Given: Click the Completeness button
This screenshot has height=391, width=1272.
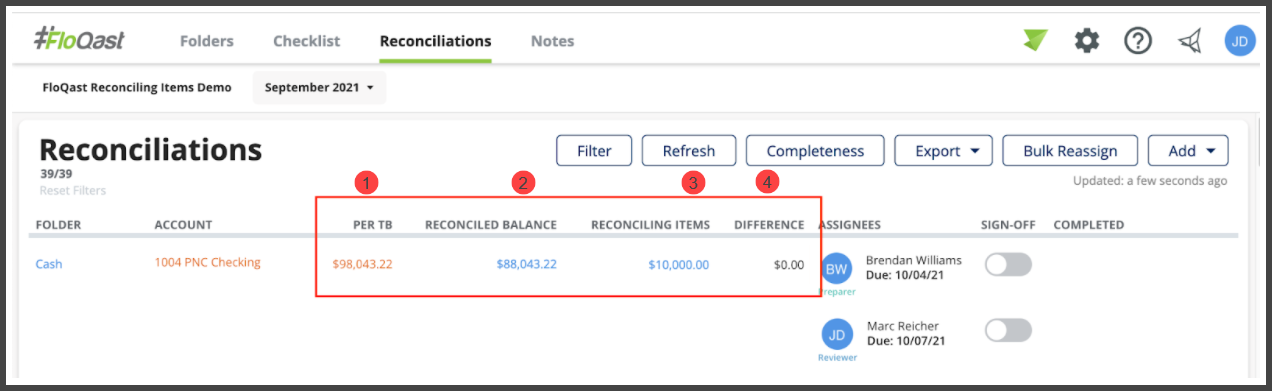Looking at the screenshot, I should coord(815,151).
